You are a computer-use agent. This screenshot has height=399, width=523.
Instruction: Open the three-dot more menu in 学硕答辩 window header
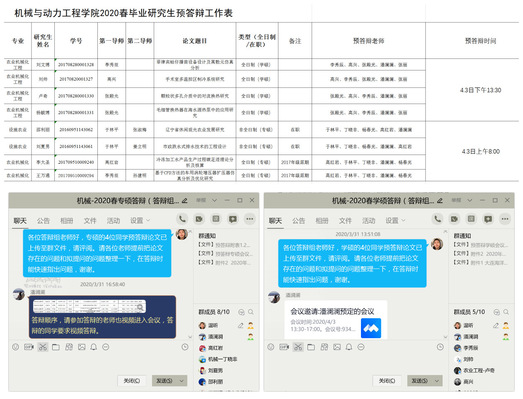tap(505, 219)
